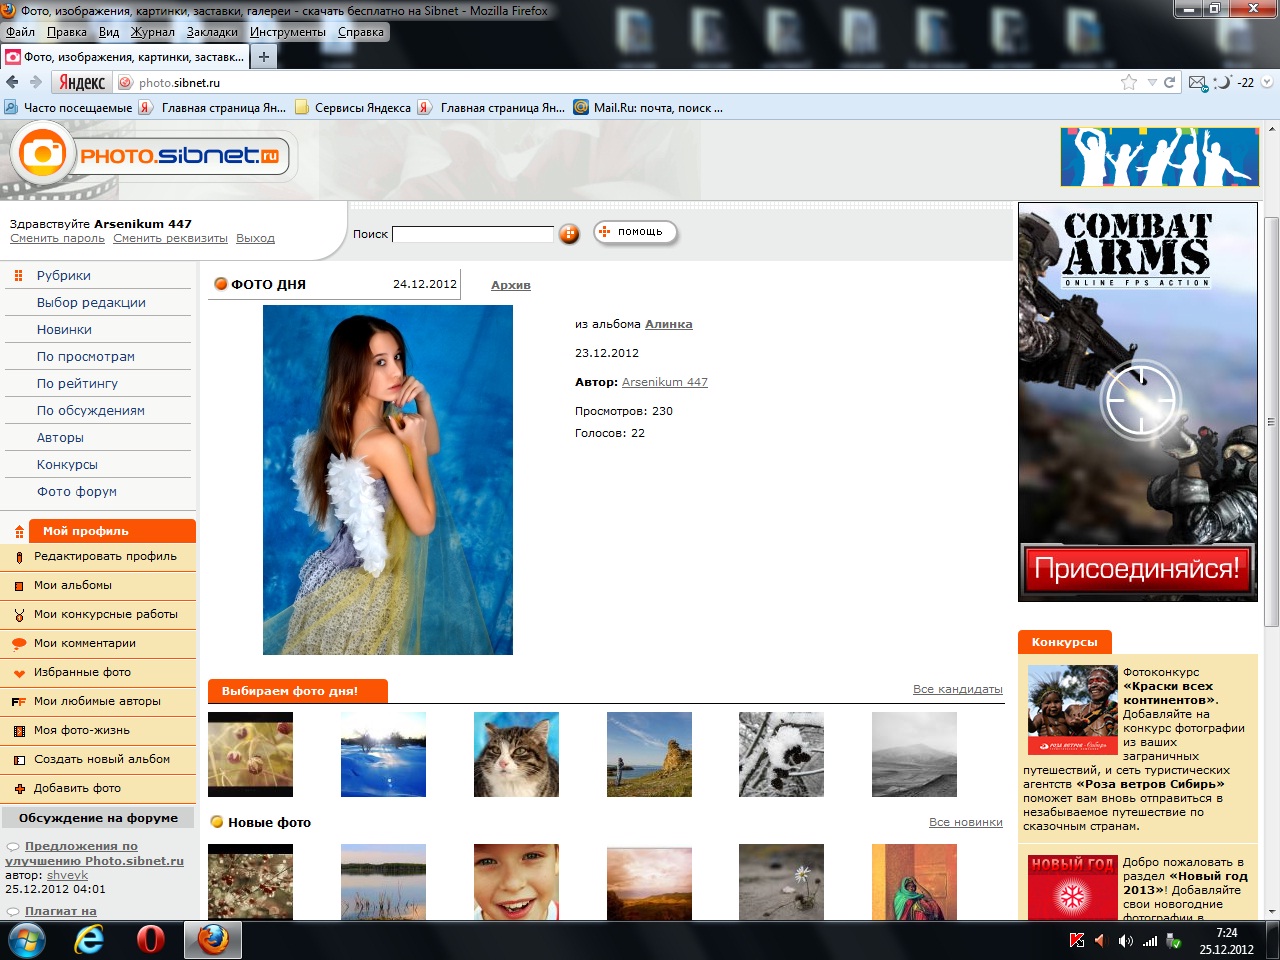This screenshot has width=1280, height=960.
Task: Open the Сервисы Яндекса bookmark folder
Action: coord(353,108)
